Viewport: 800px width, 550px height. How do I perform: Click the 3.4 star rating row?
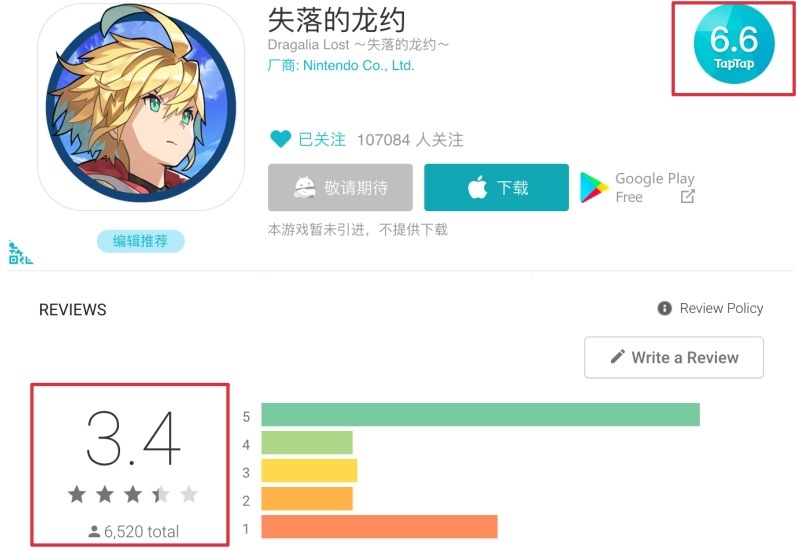133,494
